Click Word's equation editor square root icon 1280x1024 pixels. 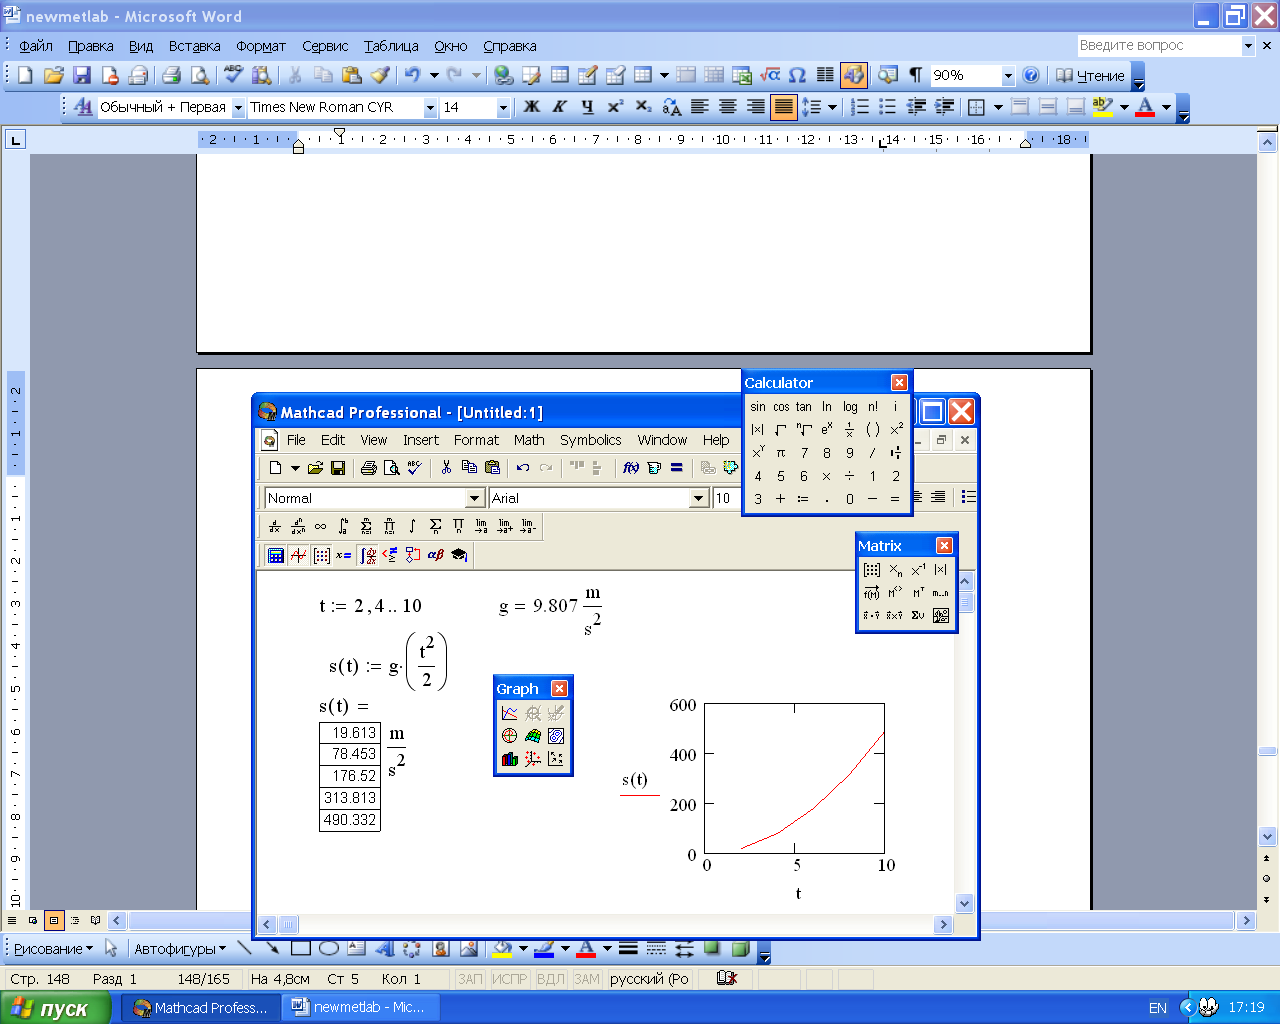770,75
